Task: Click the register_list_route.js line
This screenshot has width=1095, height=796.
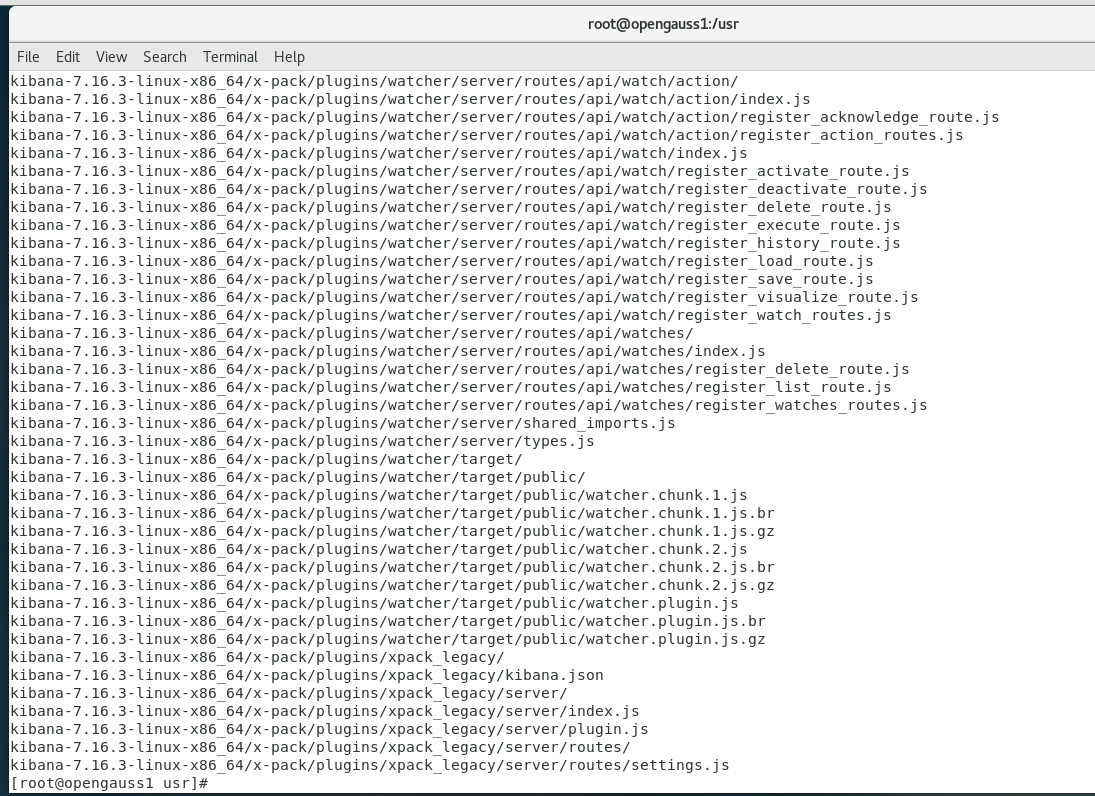Action: point(451,388)
